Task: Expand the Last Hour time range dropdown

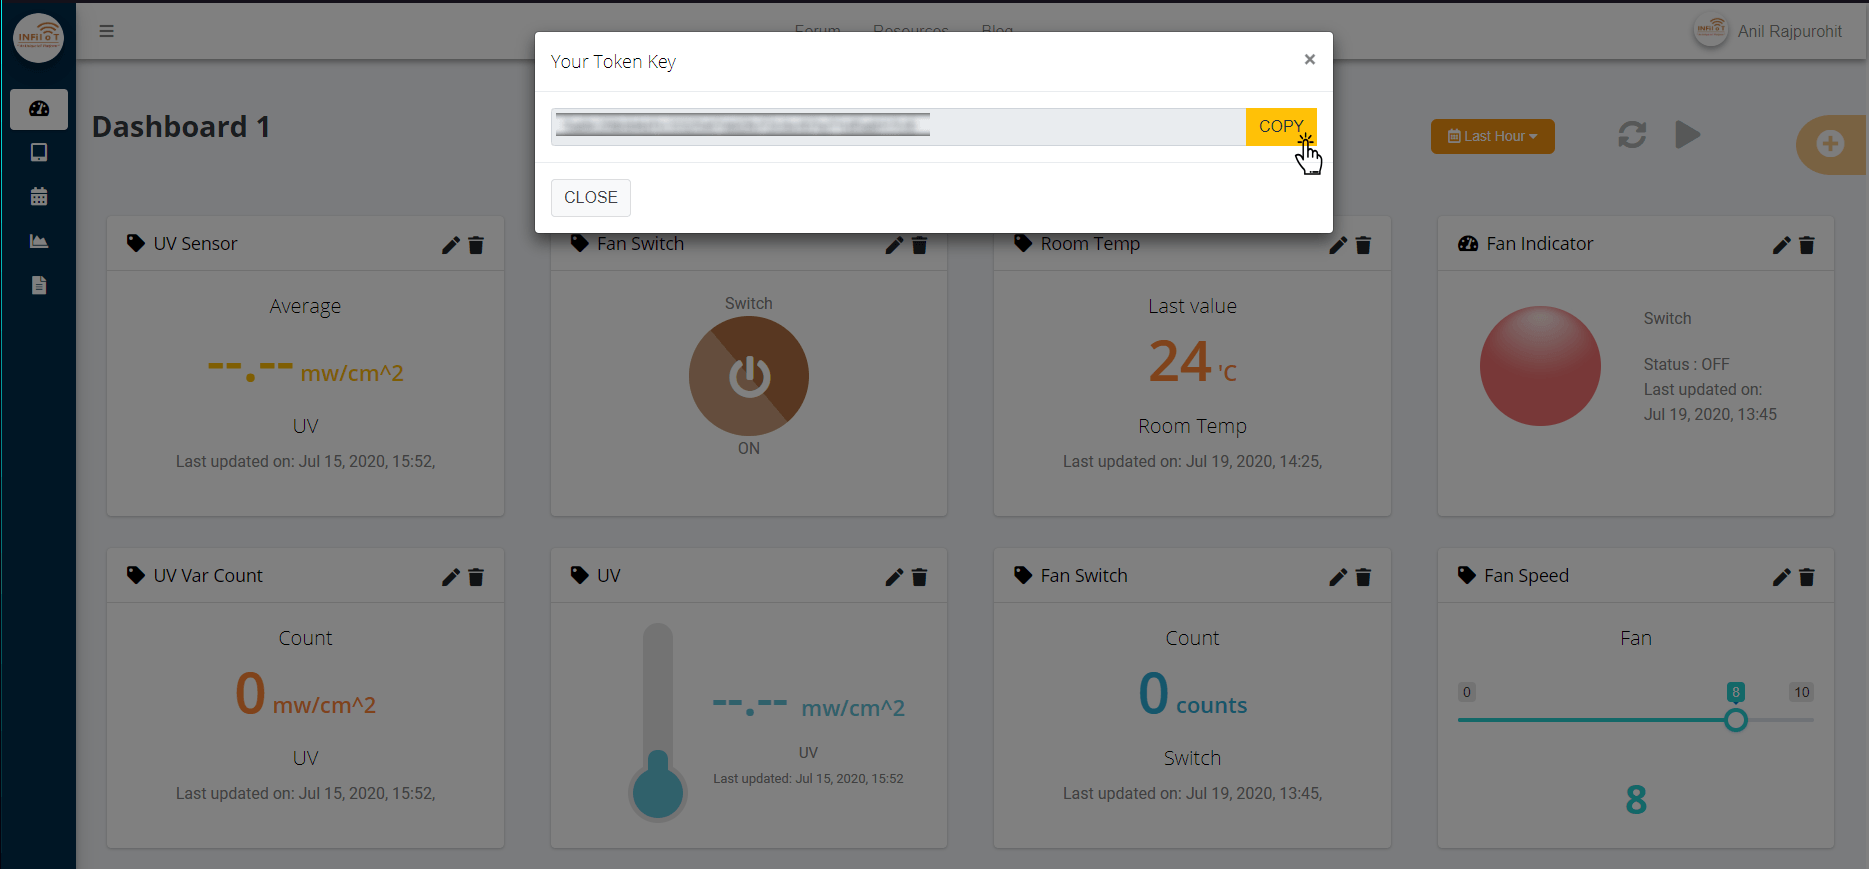Action: coord(1492,136)
